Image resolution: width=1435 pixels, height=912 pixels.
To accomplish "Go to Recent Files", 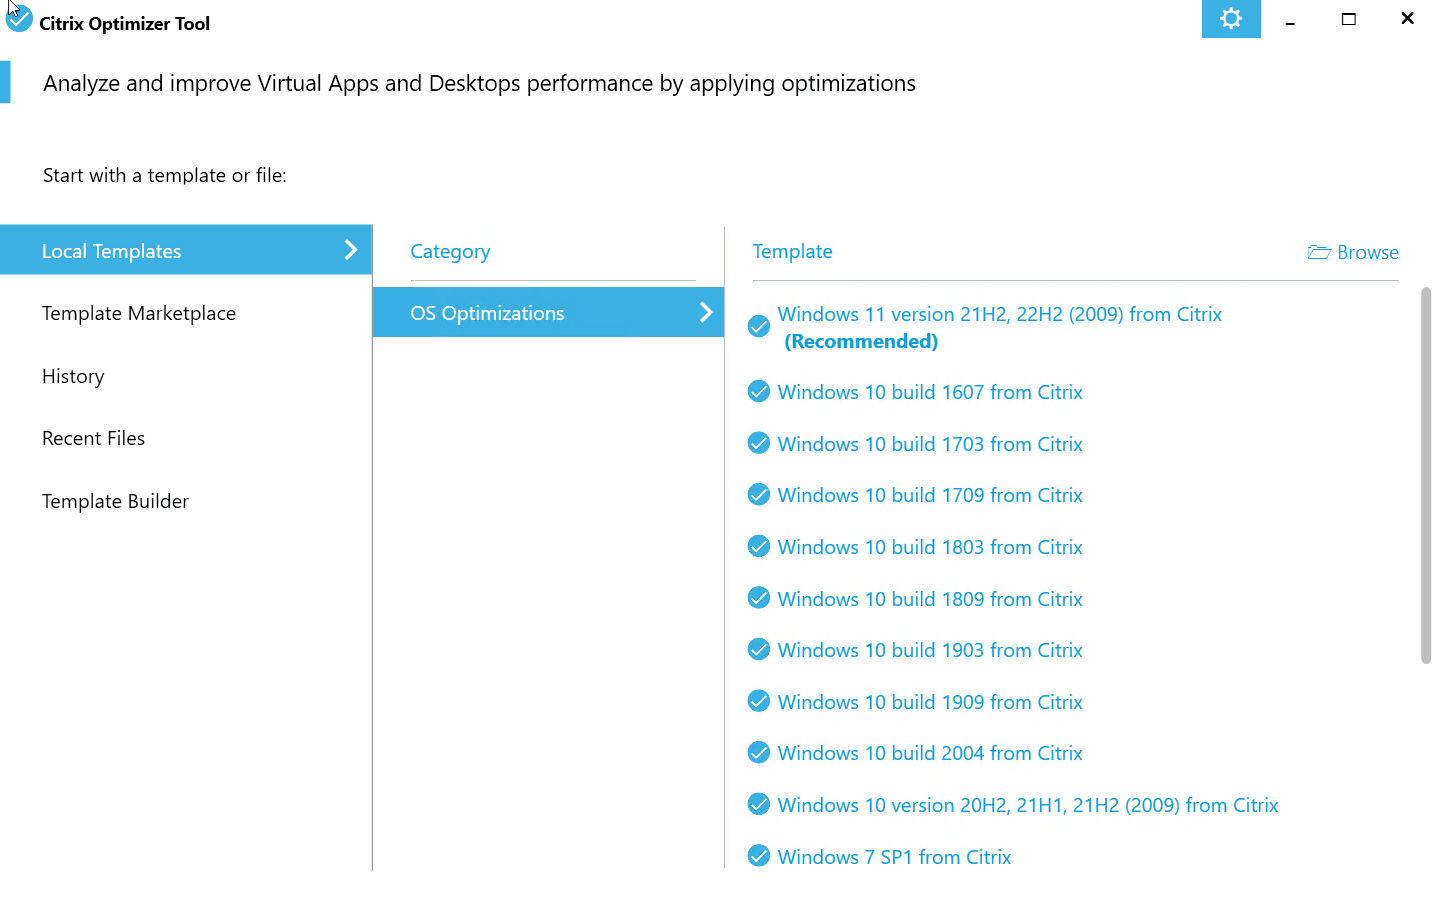I will pos(93,438).
